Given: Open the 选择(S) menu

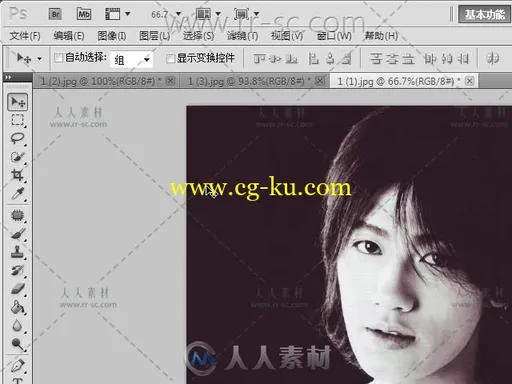Looking at the screenshot, I should pos(198,36).
